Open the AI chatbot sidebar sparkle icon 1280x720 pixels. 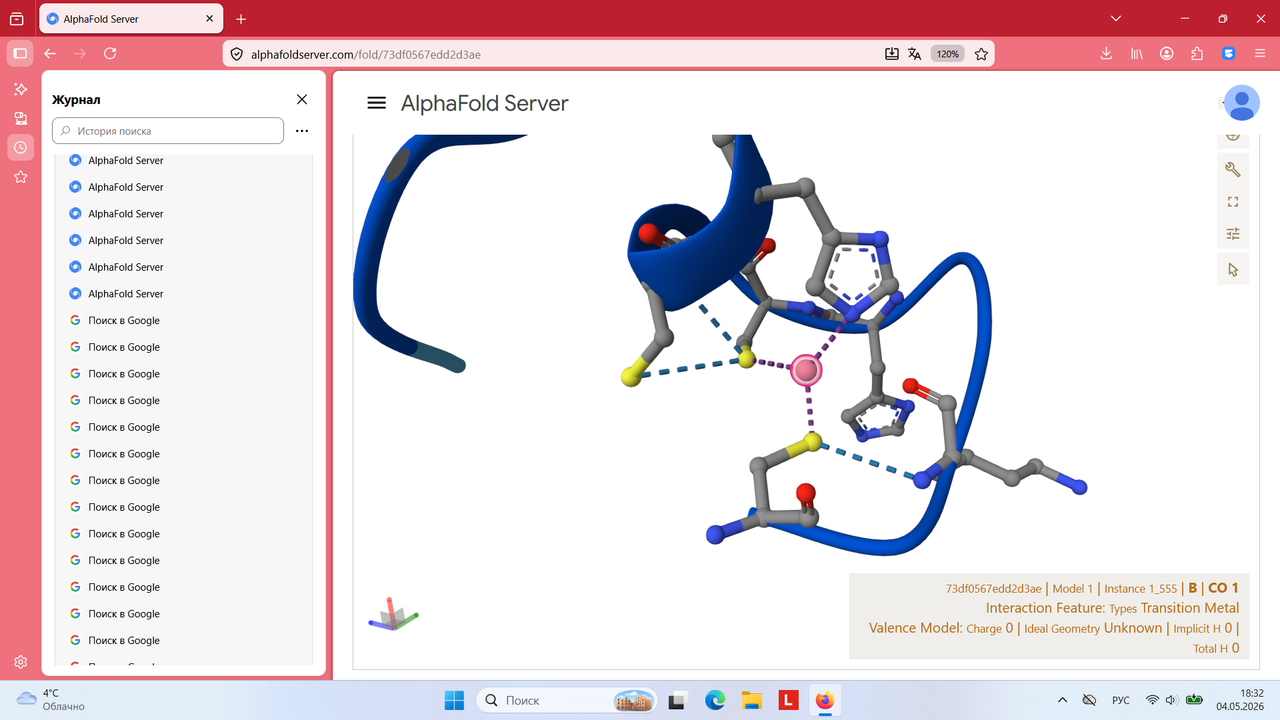click(x=20, y=90)
